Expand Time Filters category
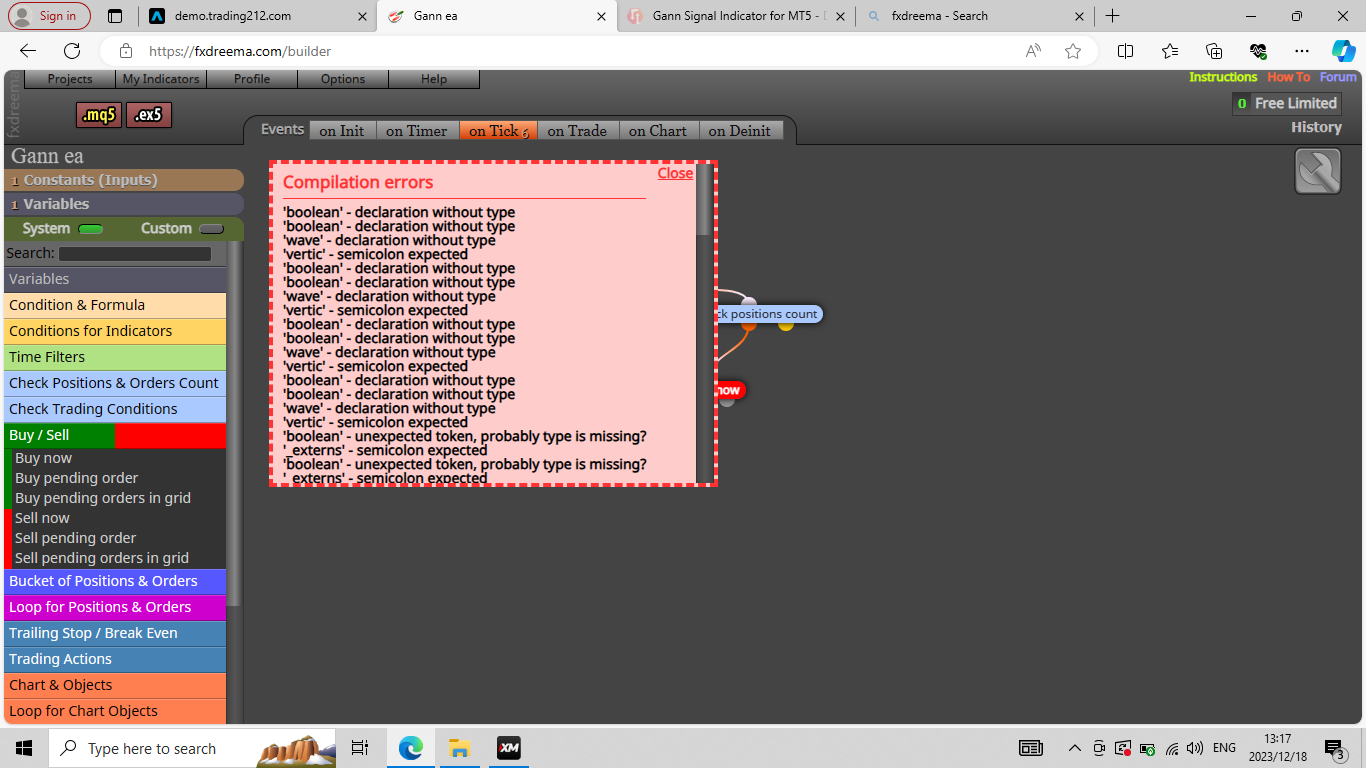The width and height of the screenshot is (1366, 768). coord(115,357)
